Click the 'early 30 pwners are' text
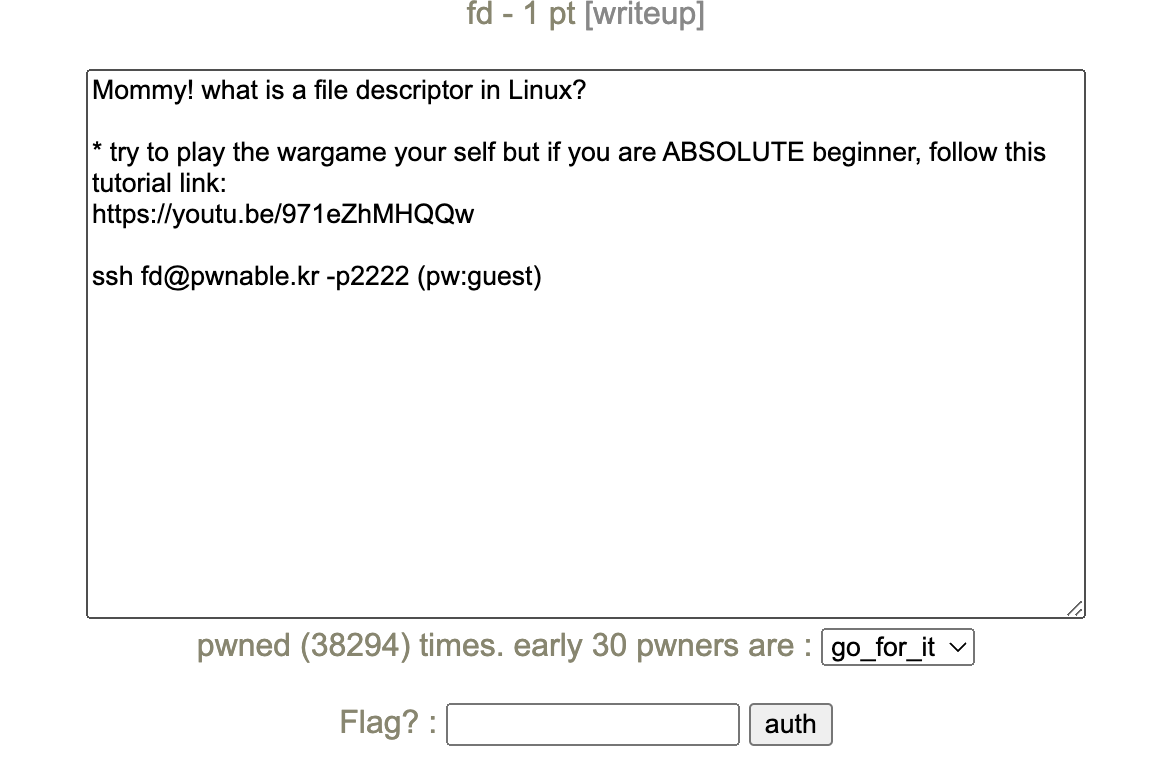The width and height of the screenshot is (1164, 766). [x=662, y=647]
